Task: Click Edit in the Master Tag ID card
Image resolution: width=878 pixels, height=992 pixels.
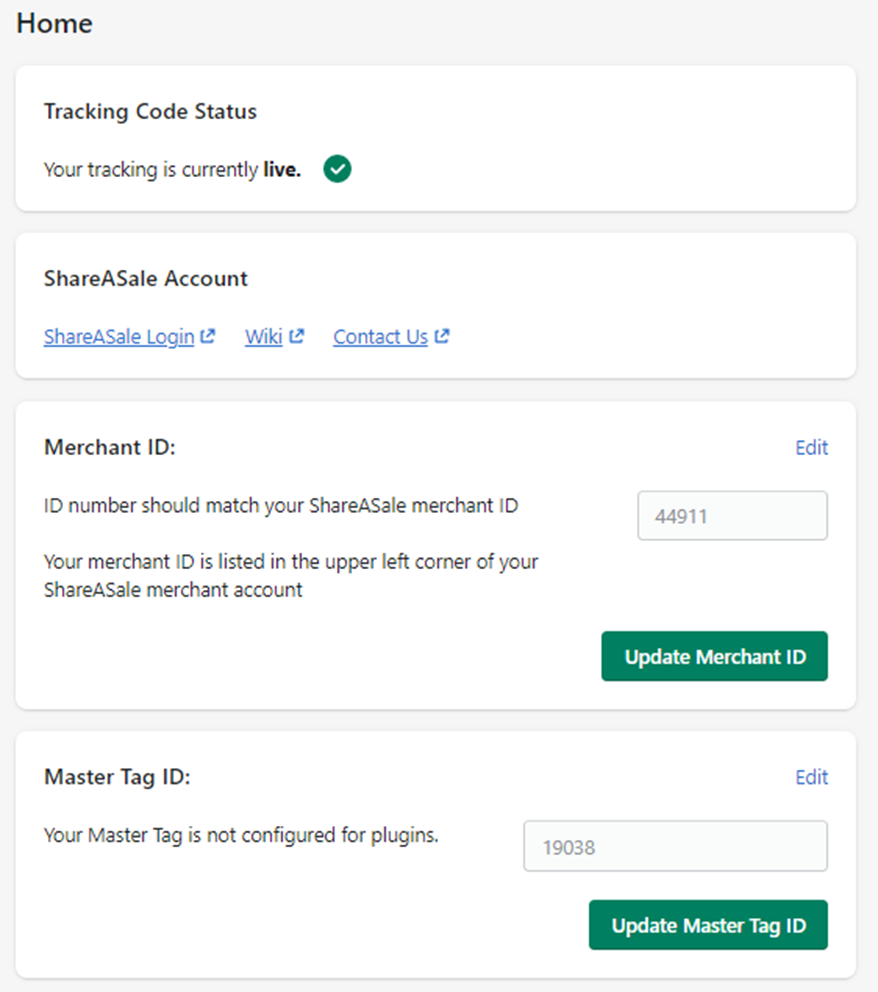Action: point(812,777)
